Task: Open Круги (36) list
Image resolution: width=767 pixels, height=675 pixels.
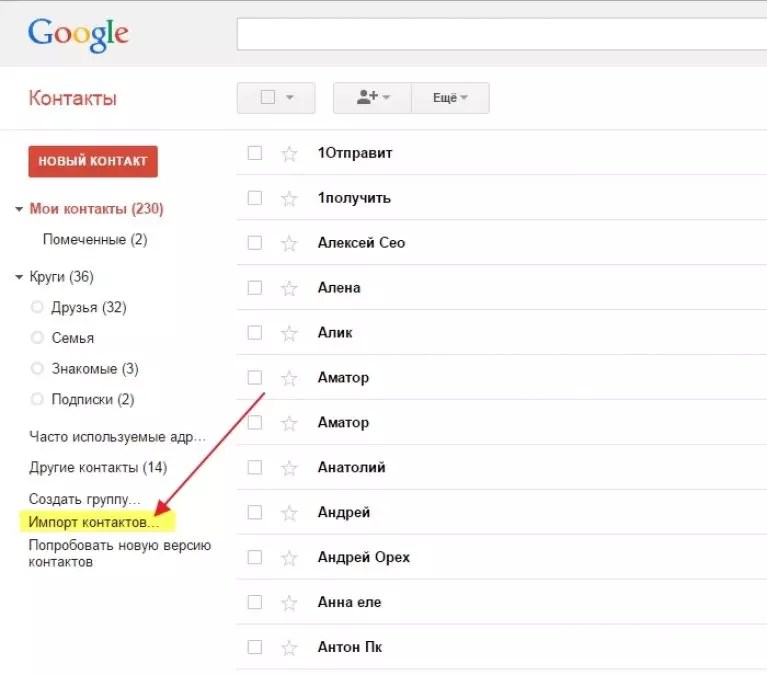Action: click(x=61, y=277)
